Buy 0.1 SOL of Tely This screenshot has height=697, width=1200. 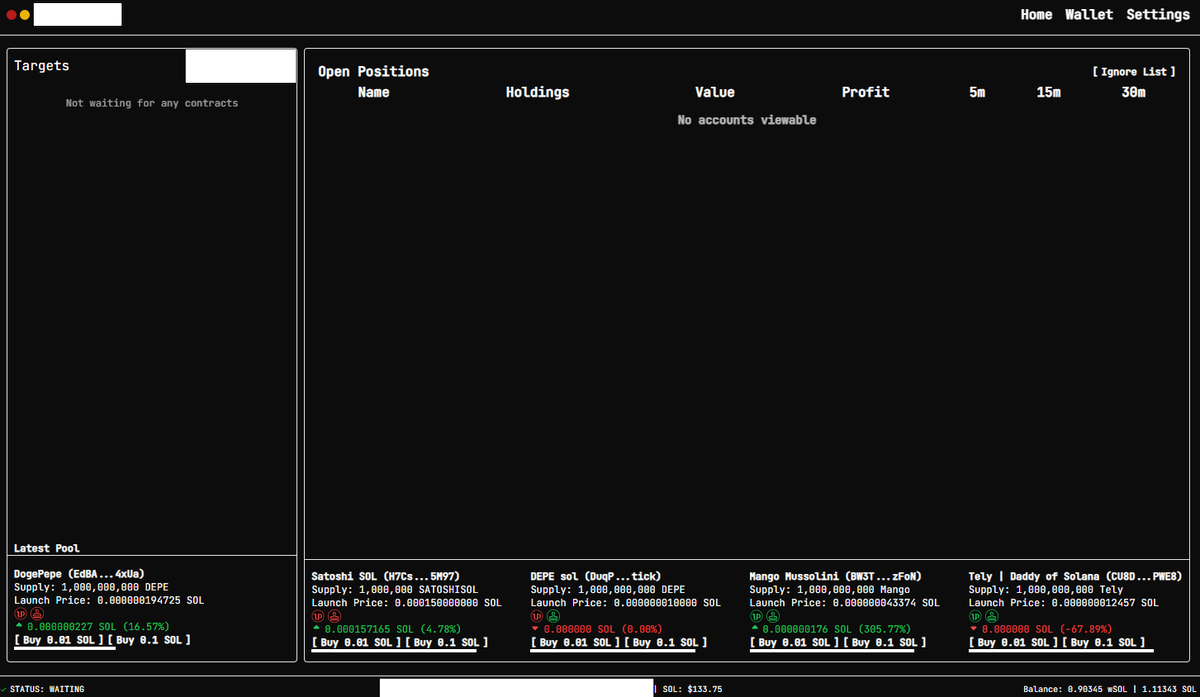[x=1104, y=642]
